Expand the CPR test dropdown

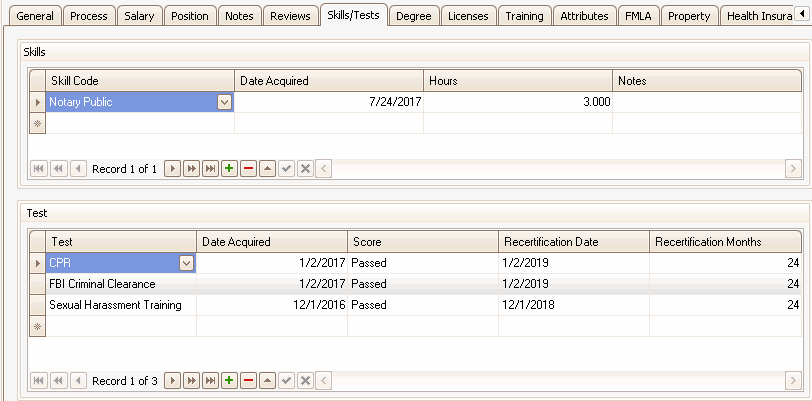185,263
